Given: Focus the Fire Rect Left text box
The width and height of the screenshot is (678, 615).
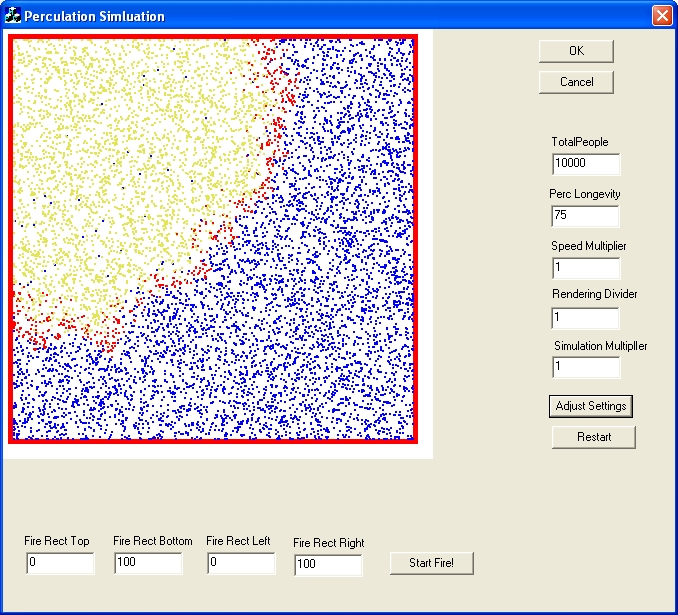Looking at the screenshot, I should pos(240,563).
